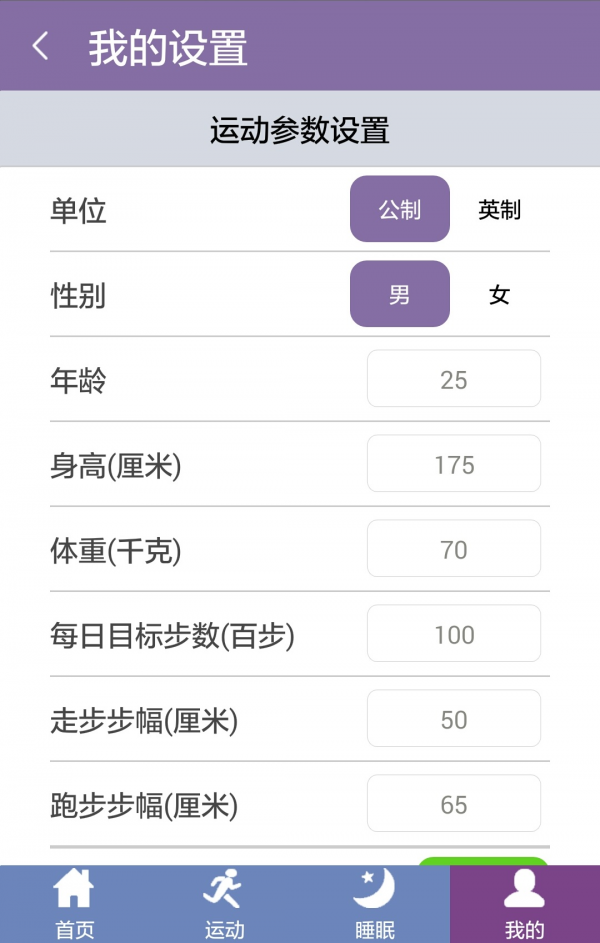Select 英制 imperial unit option
The image size is (600, 943).
point(500,209)
